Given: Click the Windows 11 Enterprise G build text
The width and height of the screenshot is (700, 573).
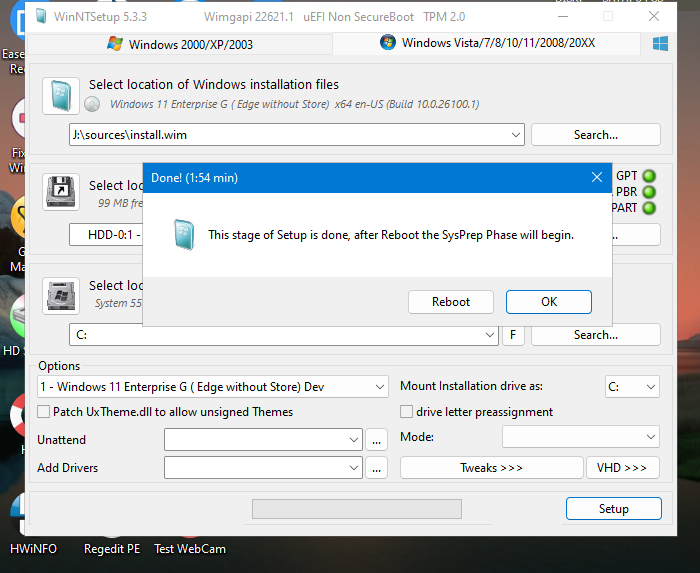Looking at the screenshot, I should click(x=295, y=104).
